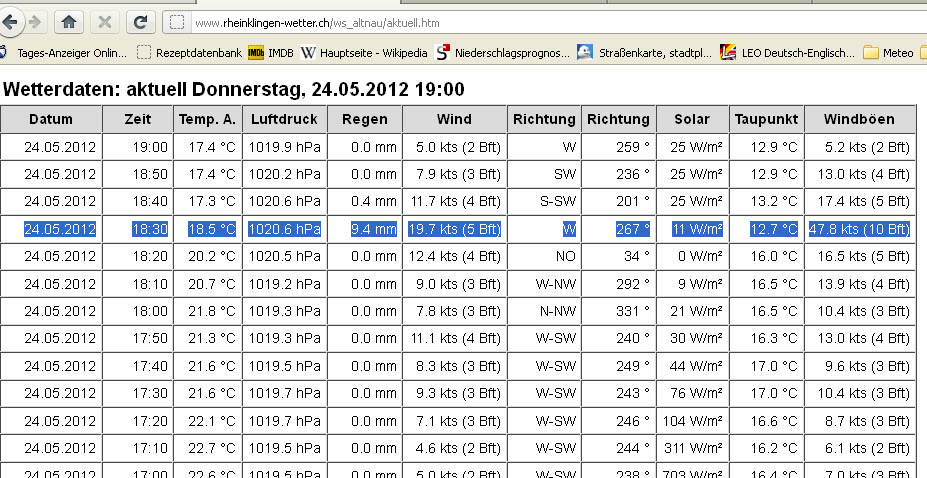The height and width of the screenshot is (478, 927).
Task: Click the 76 W/m² solar cell
Action: (692, 393)
